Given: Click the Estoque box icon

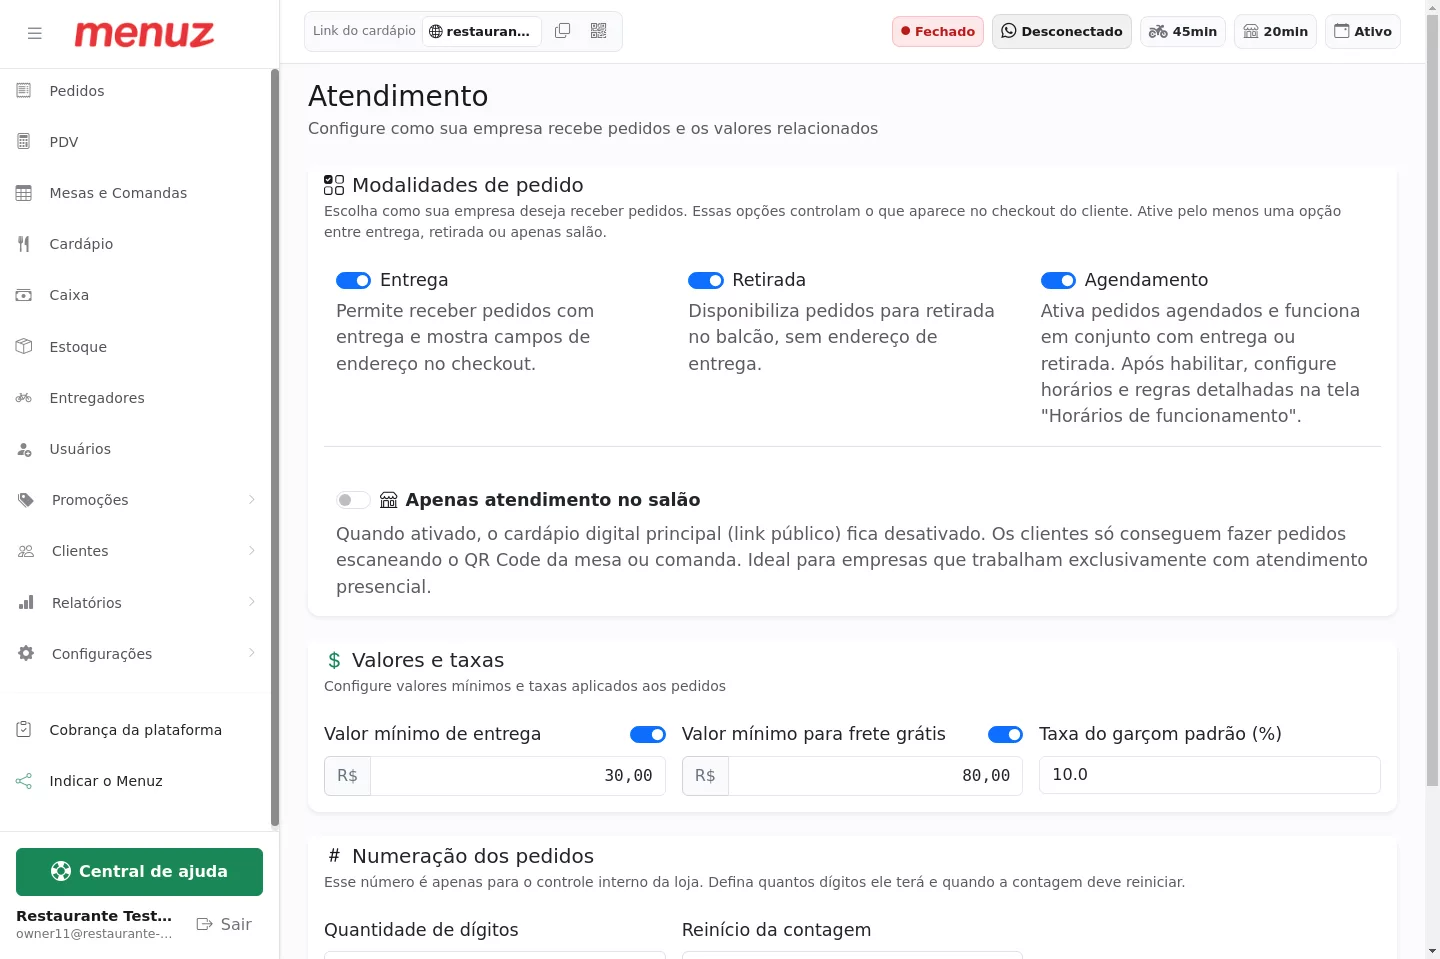Looking at the screenshot, I should [24, 347].
